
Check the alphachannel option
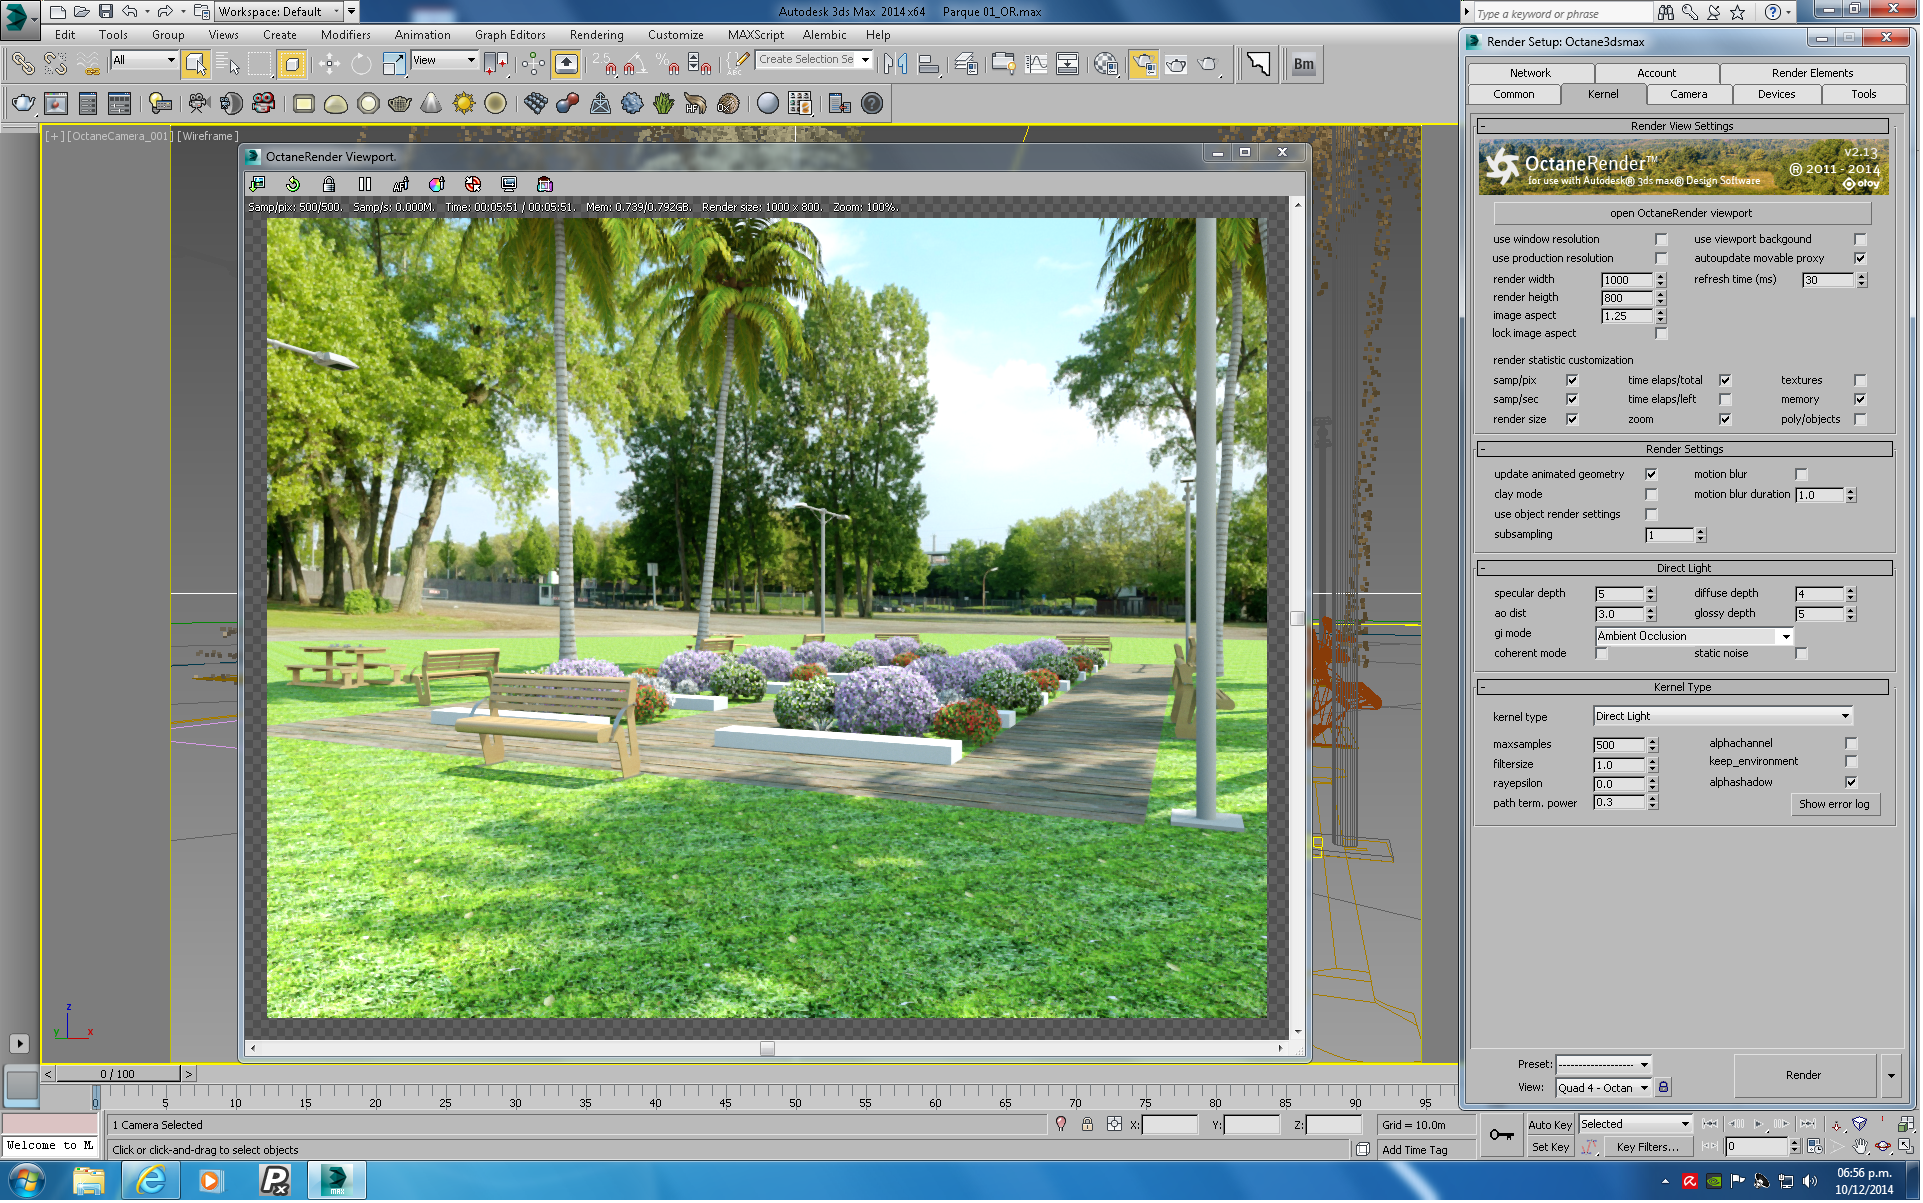click(x=1852, y=744)
